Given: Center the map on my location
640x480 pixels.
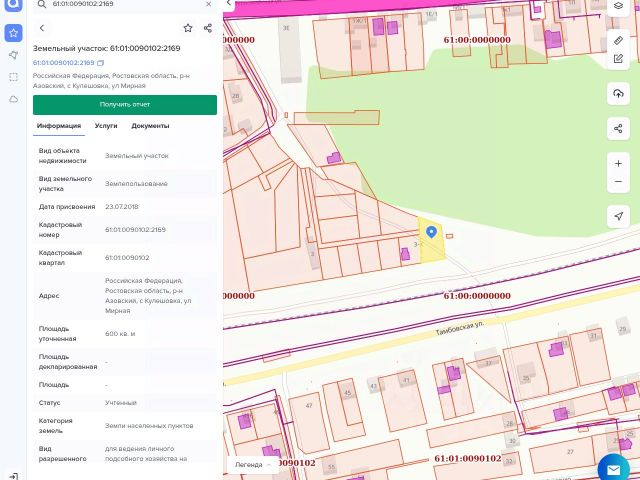Looking at the screenshot, I should [x=618, y=216].
